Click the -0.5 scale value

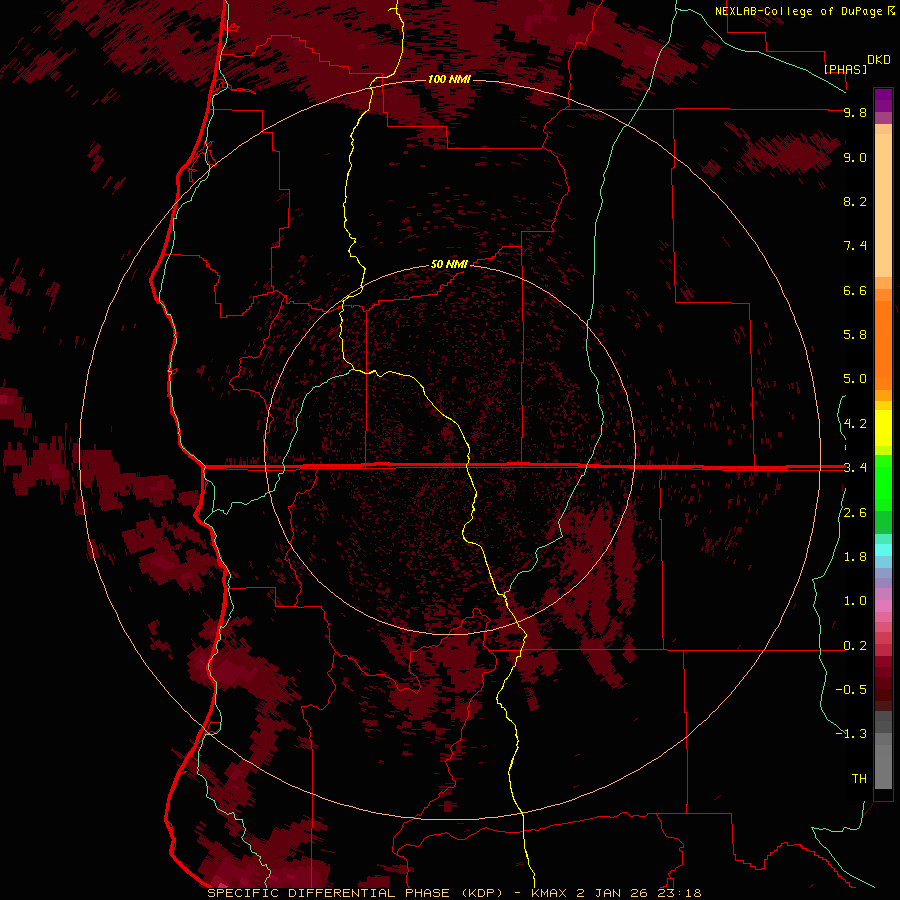coord(851,690)
